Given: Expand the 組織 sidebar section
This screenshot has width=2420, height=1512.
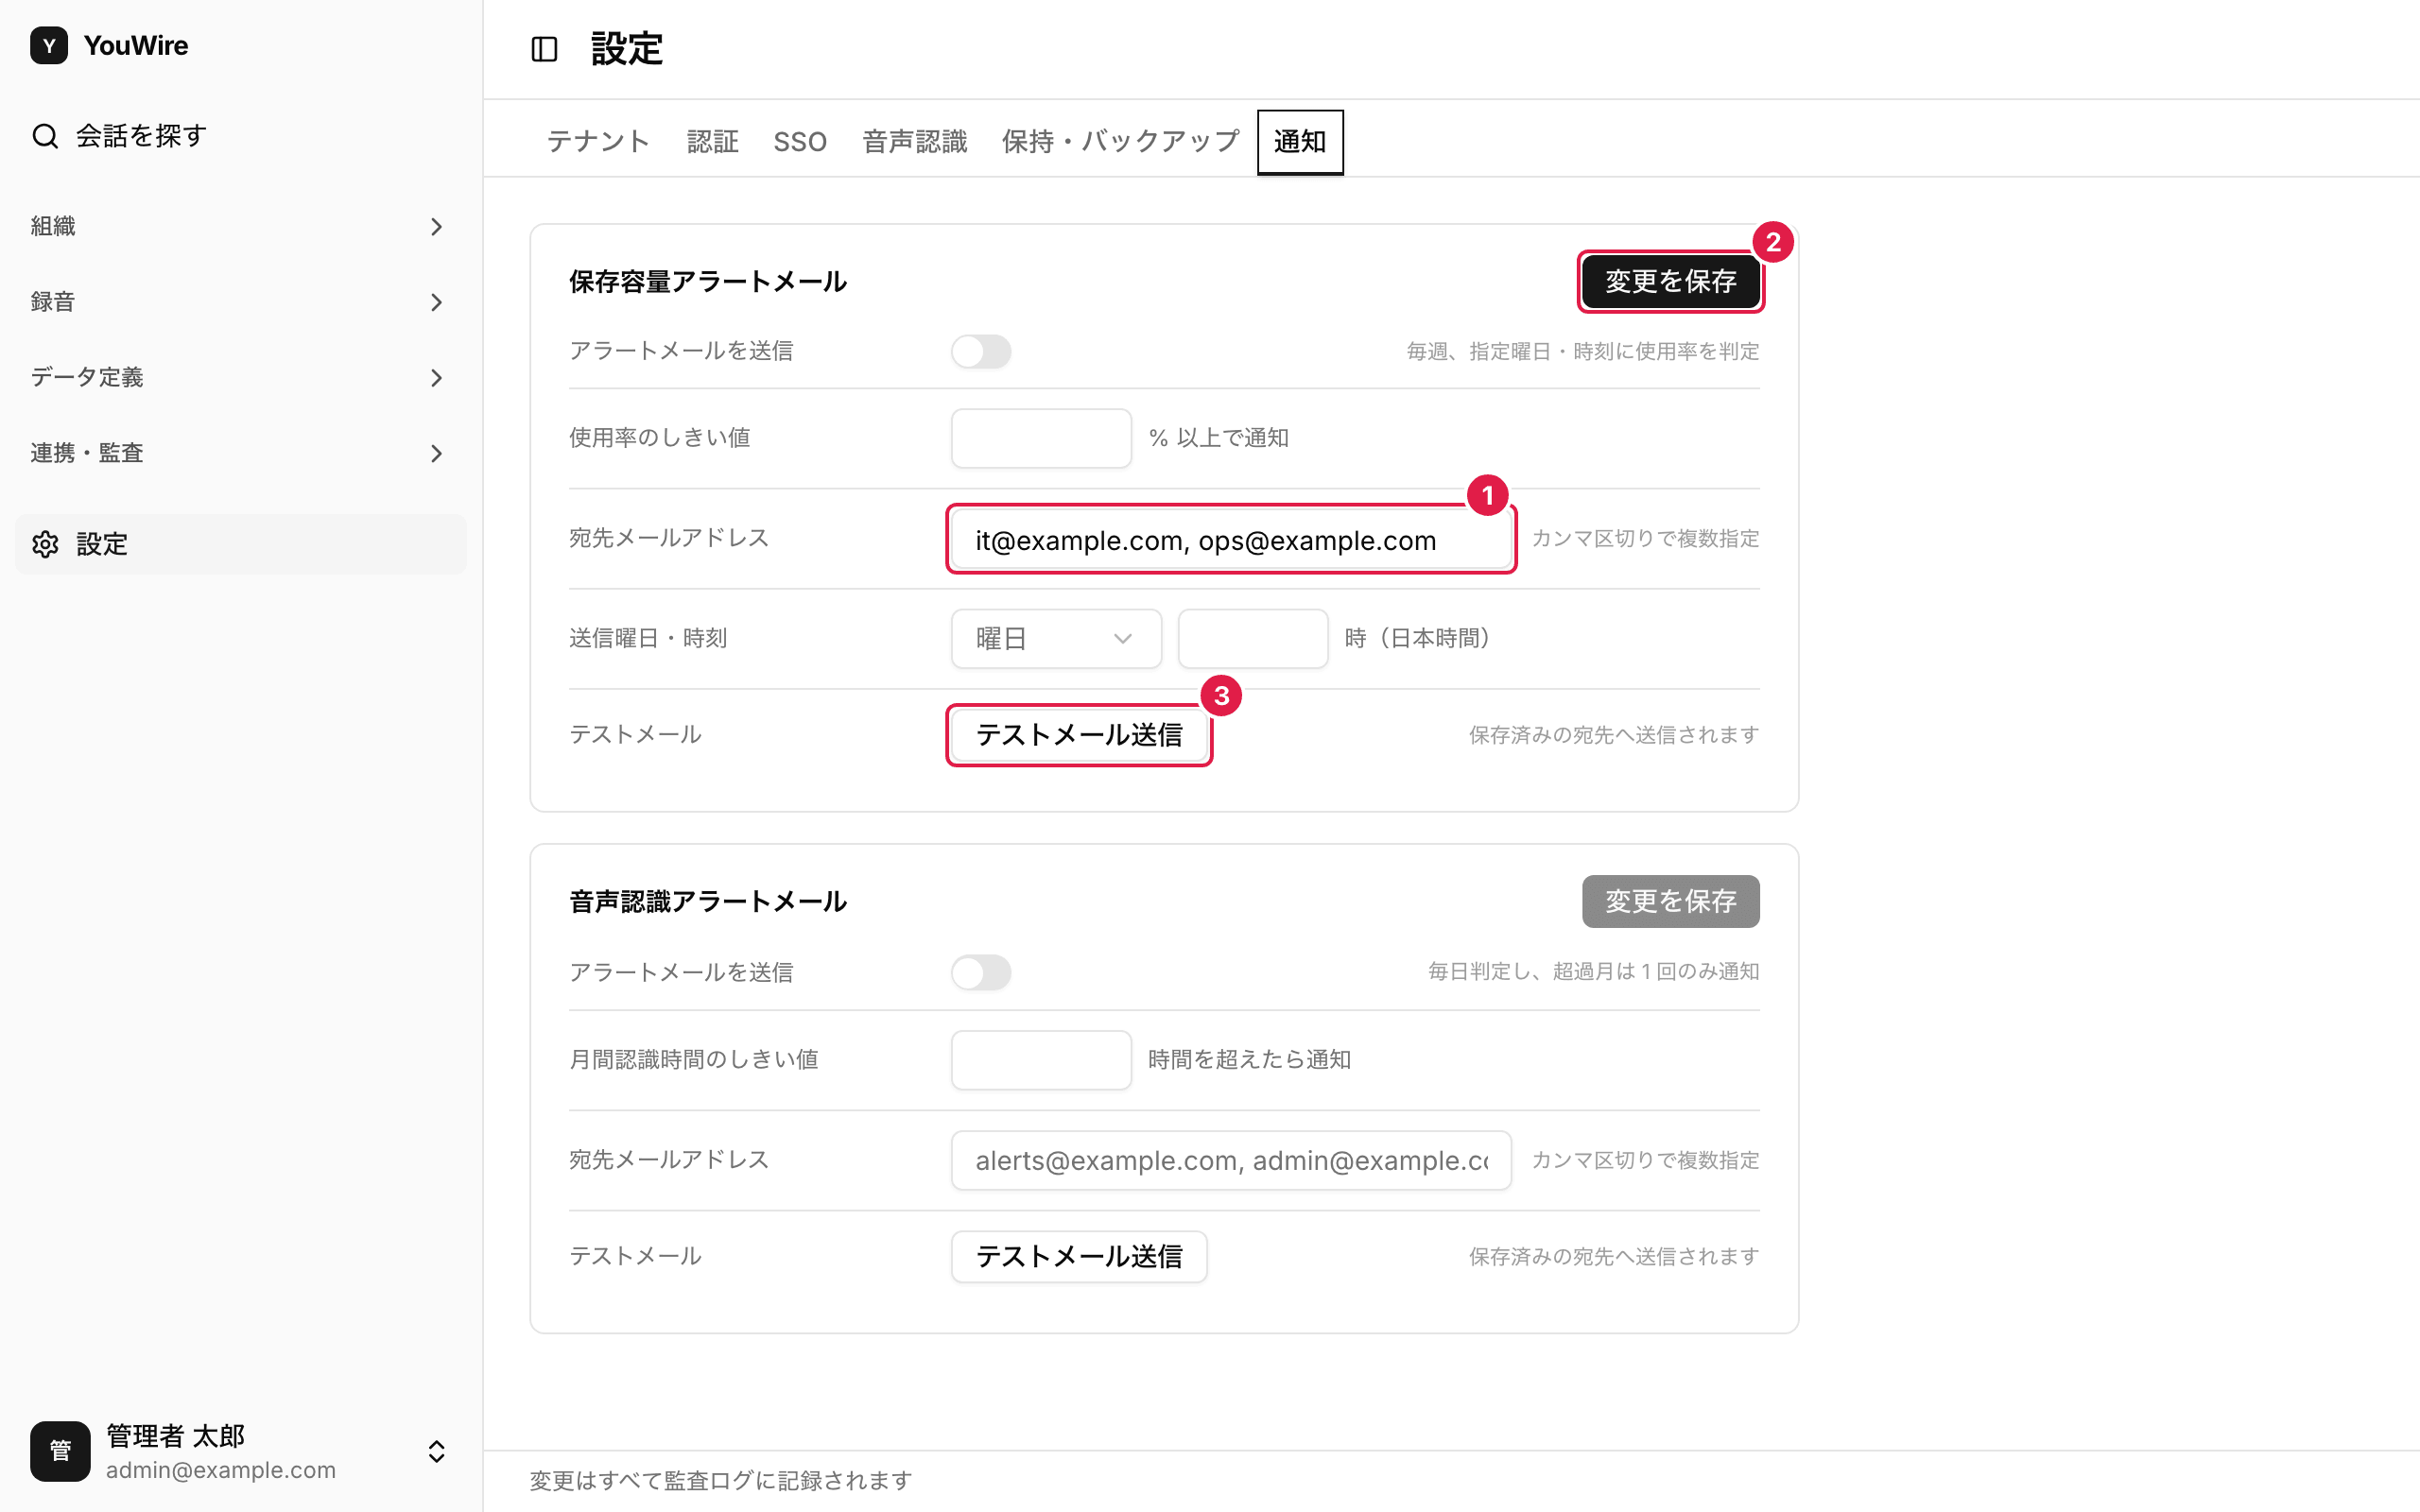Looking at the screenshot, I should click(240, 226).
